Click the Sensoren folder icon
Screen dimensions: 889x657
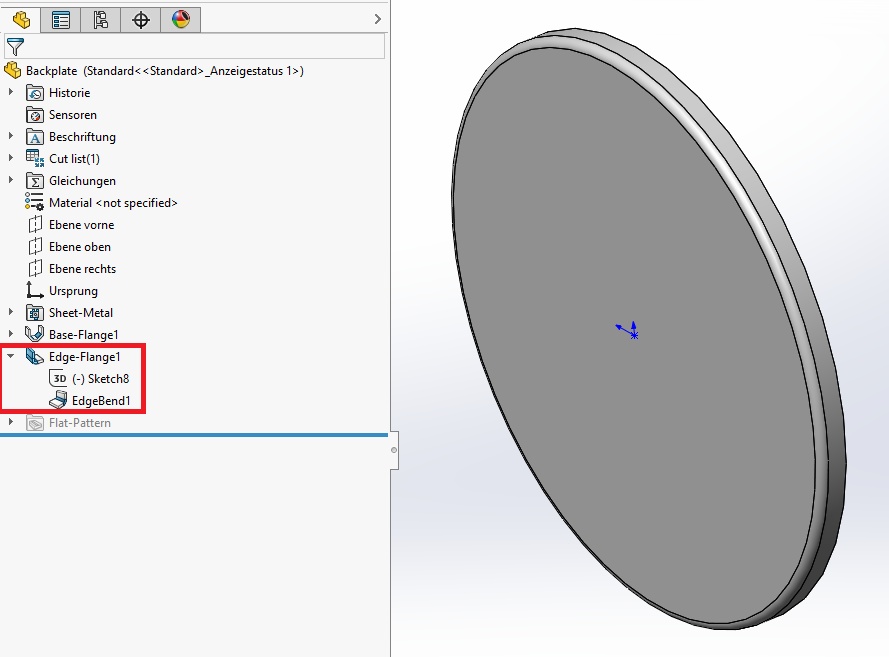pos(35,115)
